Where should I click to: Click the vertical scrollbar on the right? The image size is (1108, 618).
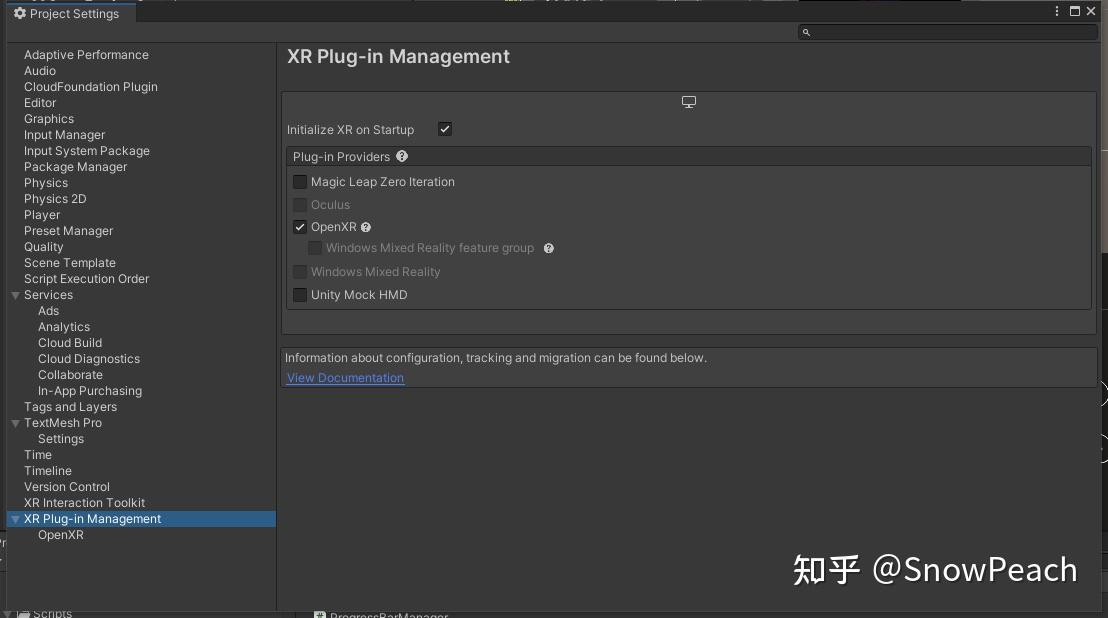coord(1102,200)
